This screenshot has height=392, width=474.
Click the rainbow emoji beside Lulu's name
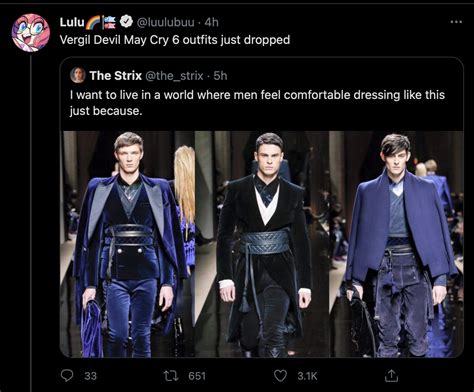93,22
